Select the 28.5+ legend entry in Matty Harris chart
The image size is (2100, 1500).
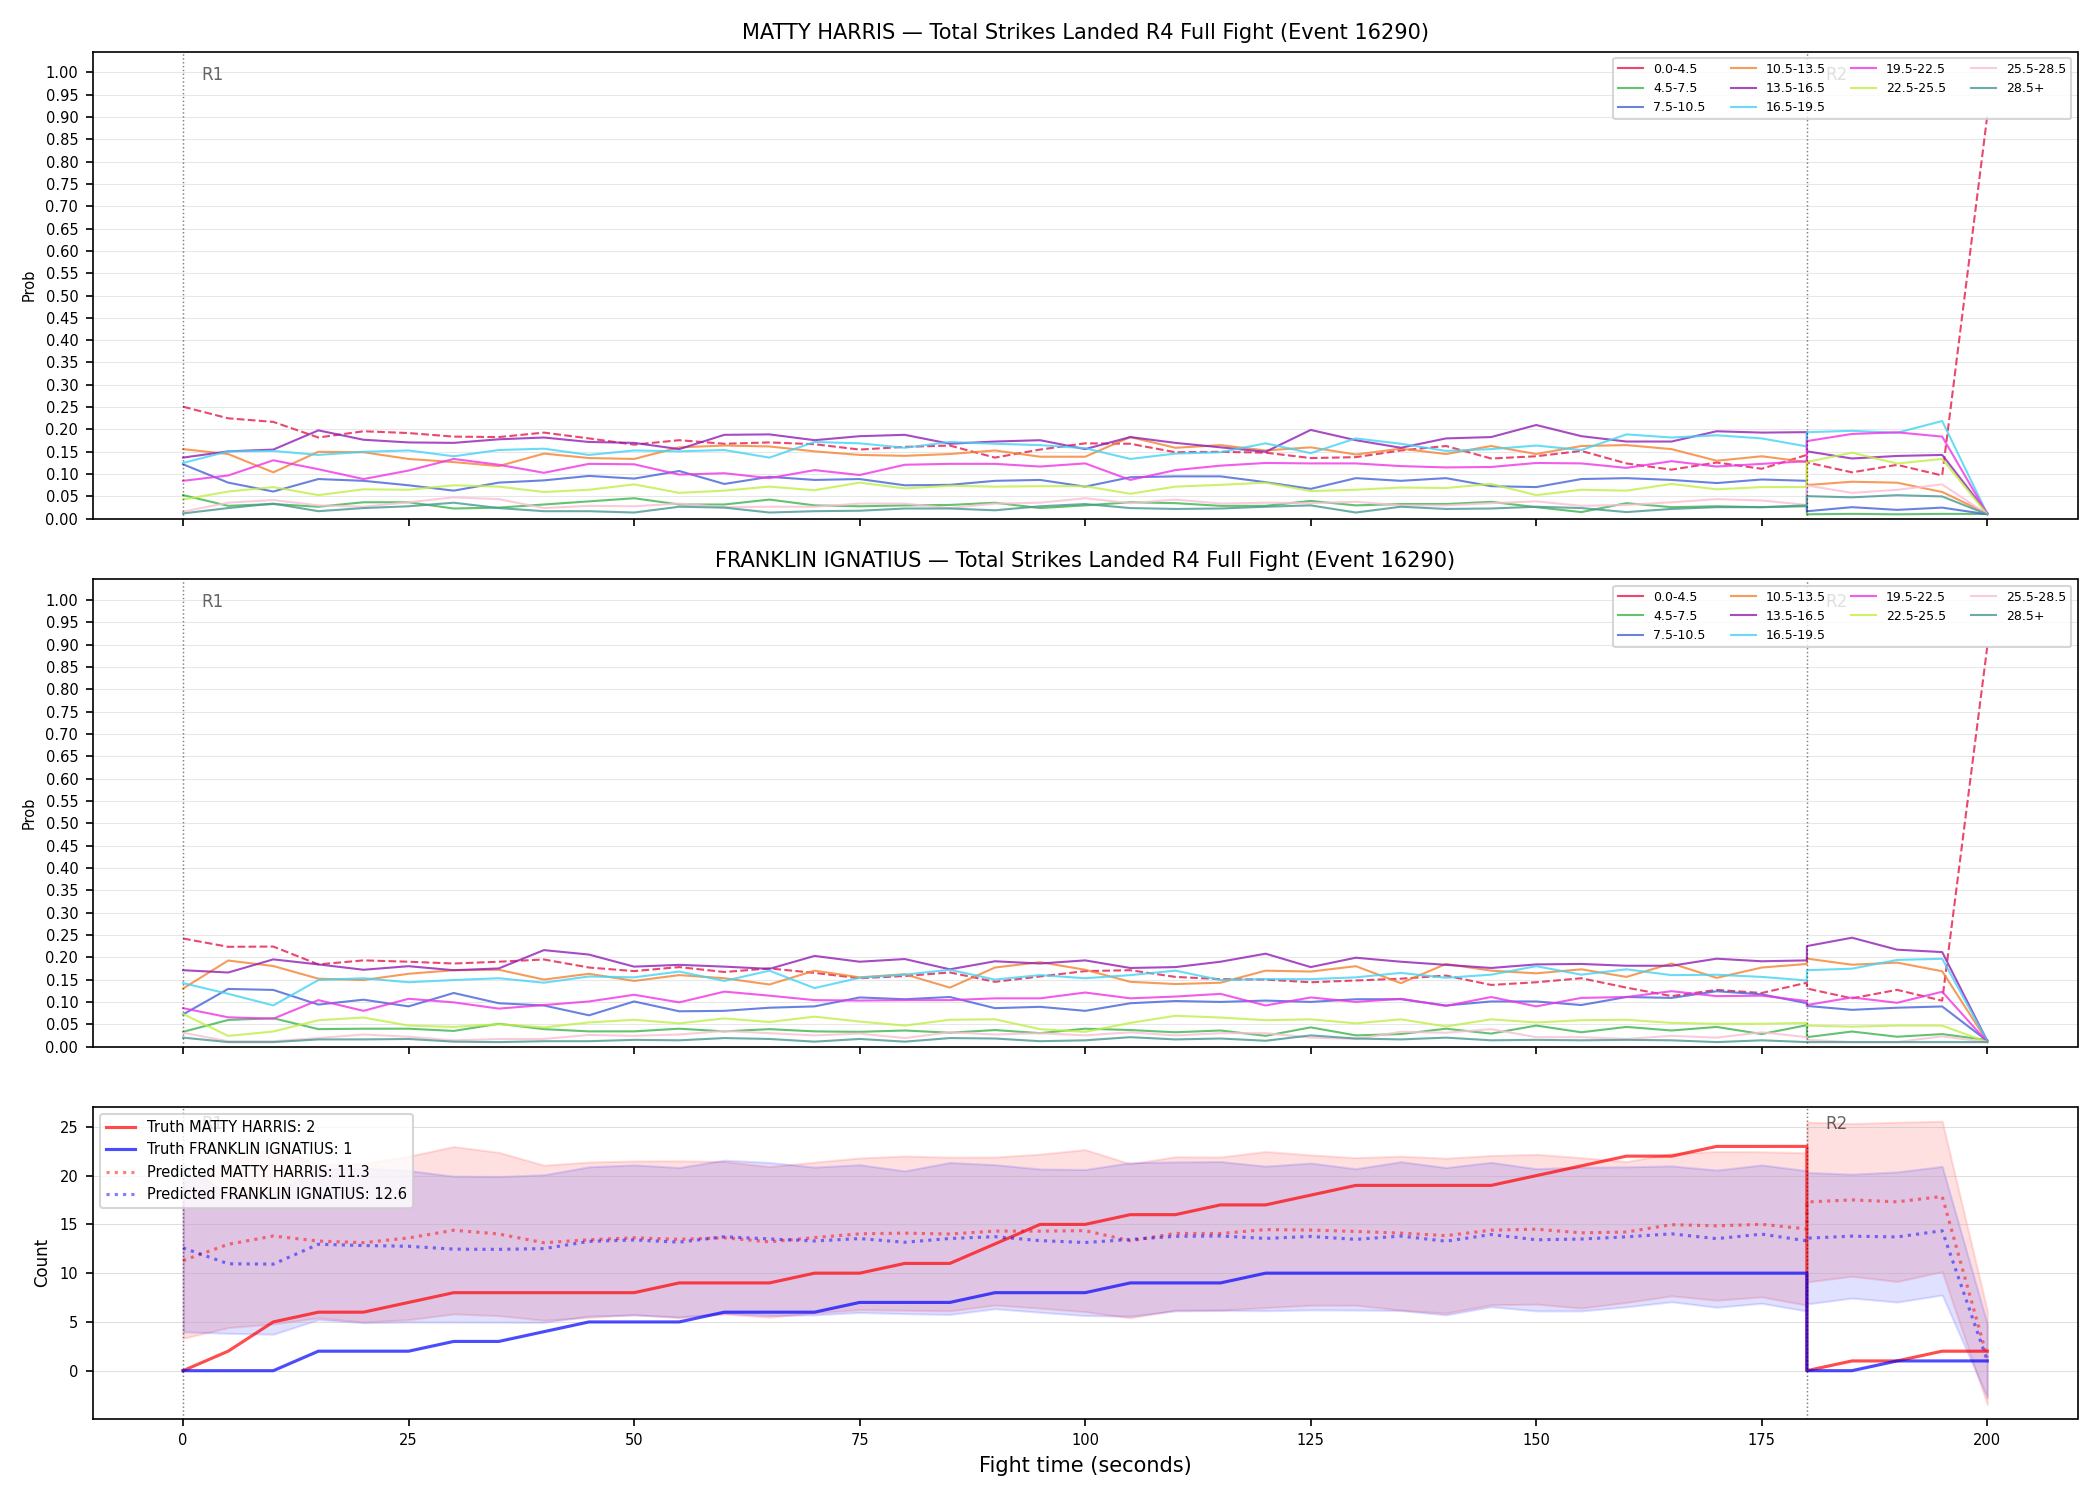coord(2008,88)
